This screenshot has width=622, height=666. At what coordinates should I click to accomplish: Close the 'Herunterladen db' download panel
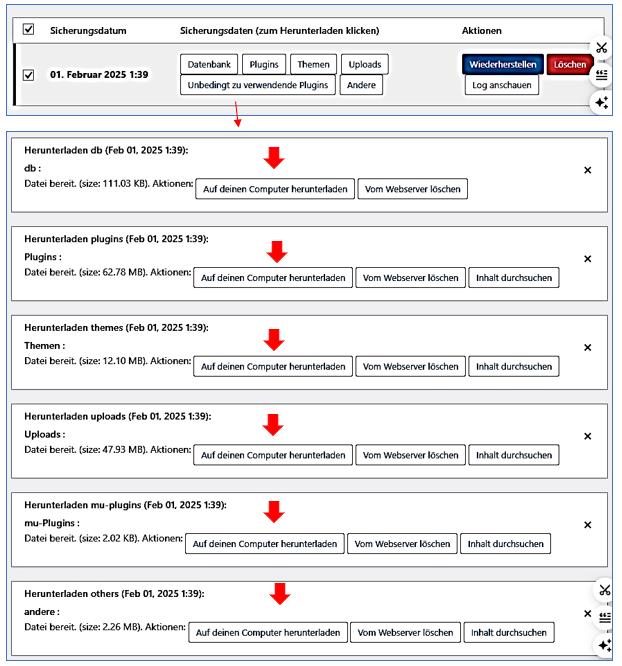(587, 170)
